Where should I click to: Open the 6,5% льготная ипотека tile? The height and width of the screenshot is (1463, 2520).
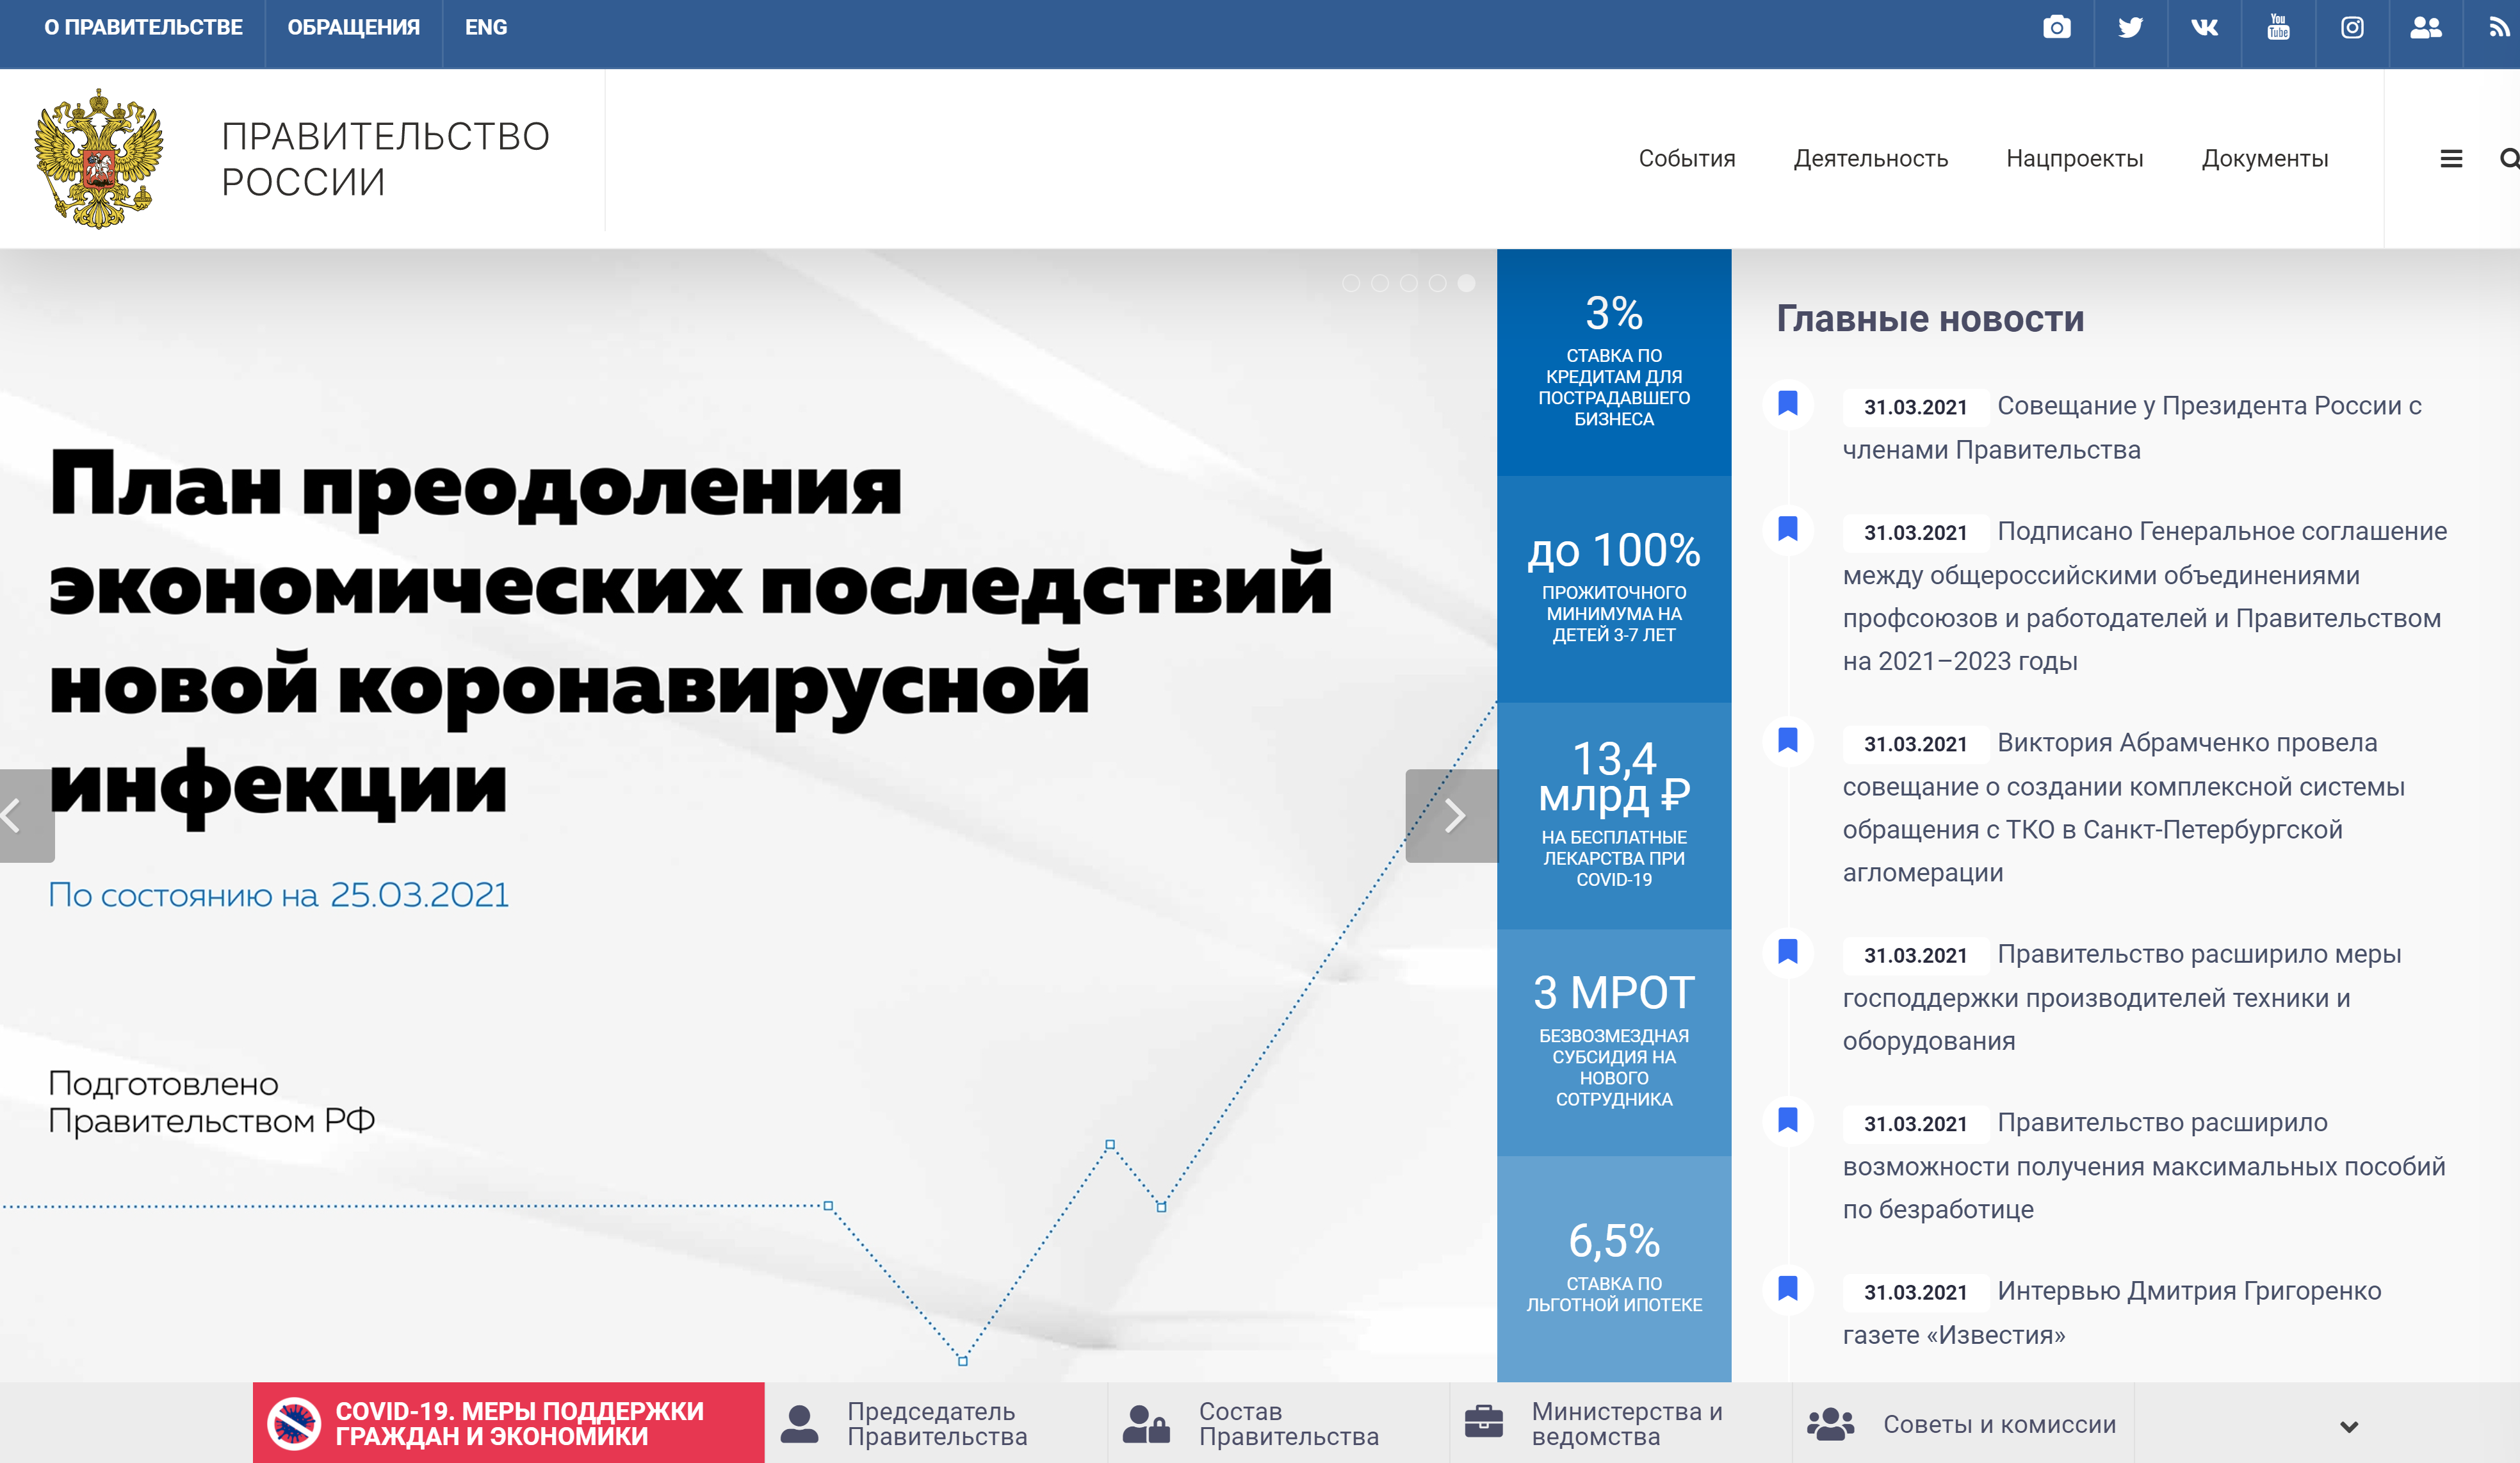(x=1613, y=1269)
